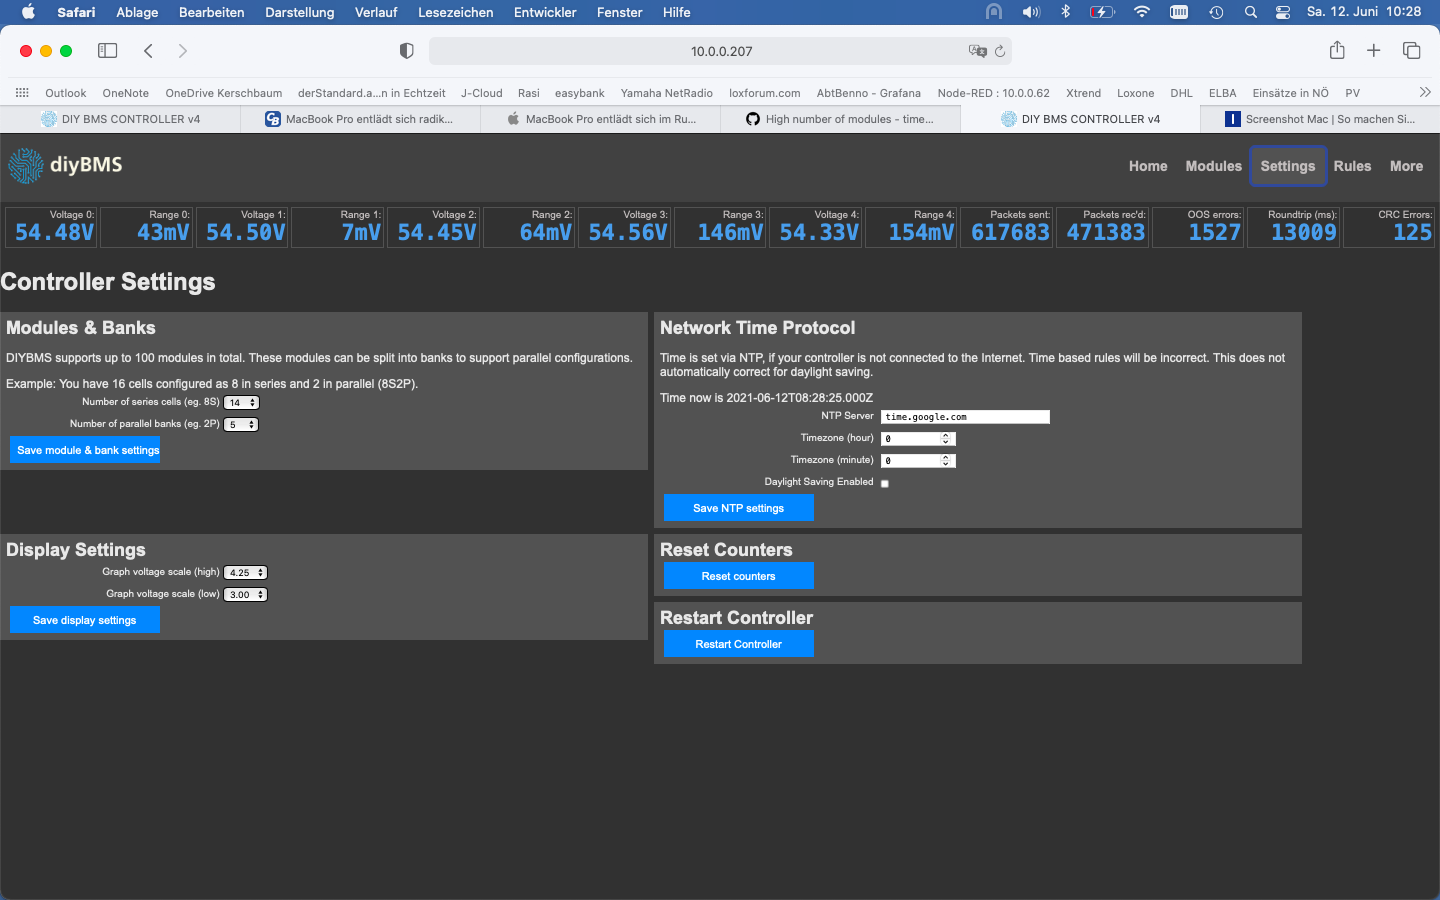Open the Settings navigation item
The width and height of the screenshot is (1440, 900).
coord(1288,166)
